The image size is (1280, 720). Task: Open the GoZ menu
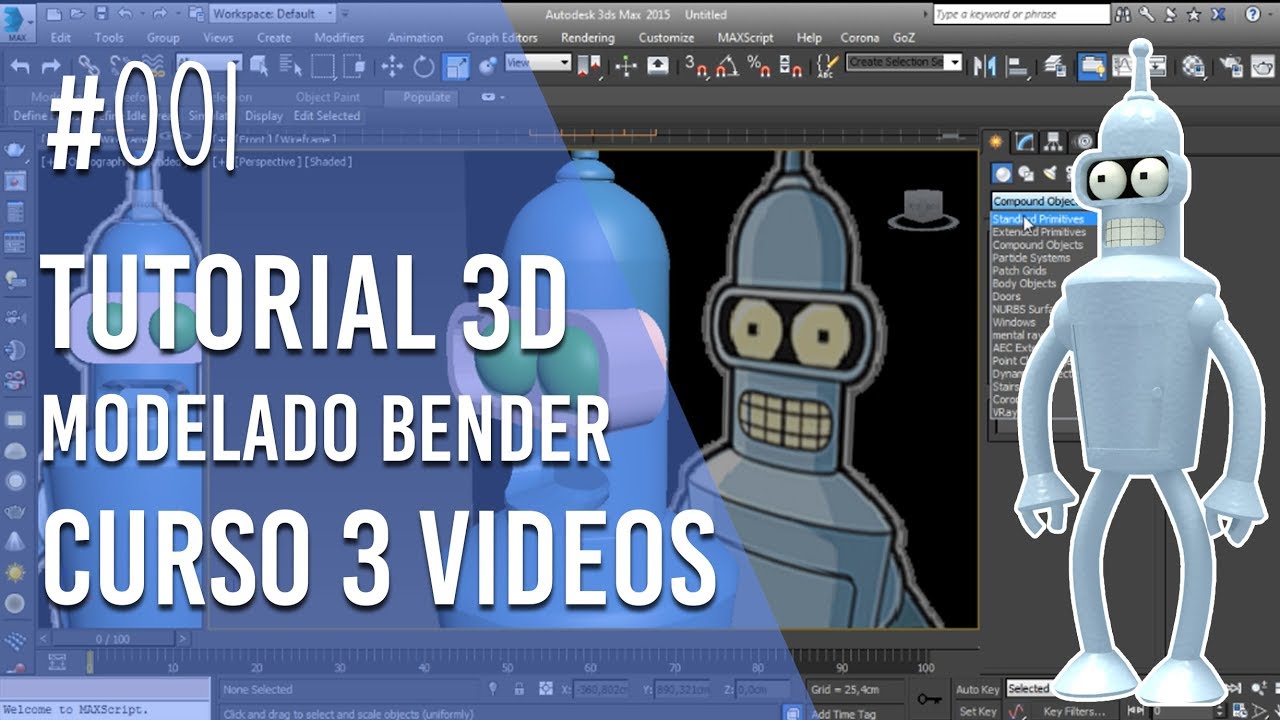[x=903, y=38]
